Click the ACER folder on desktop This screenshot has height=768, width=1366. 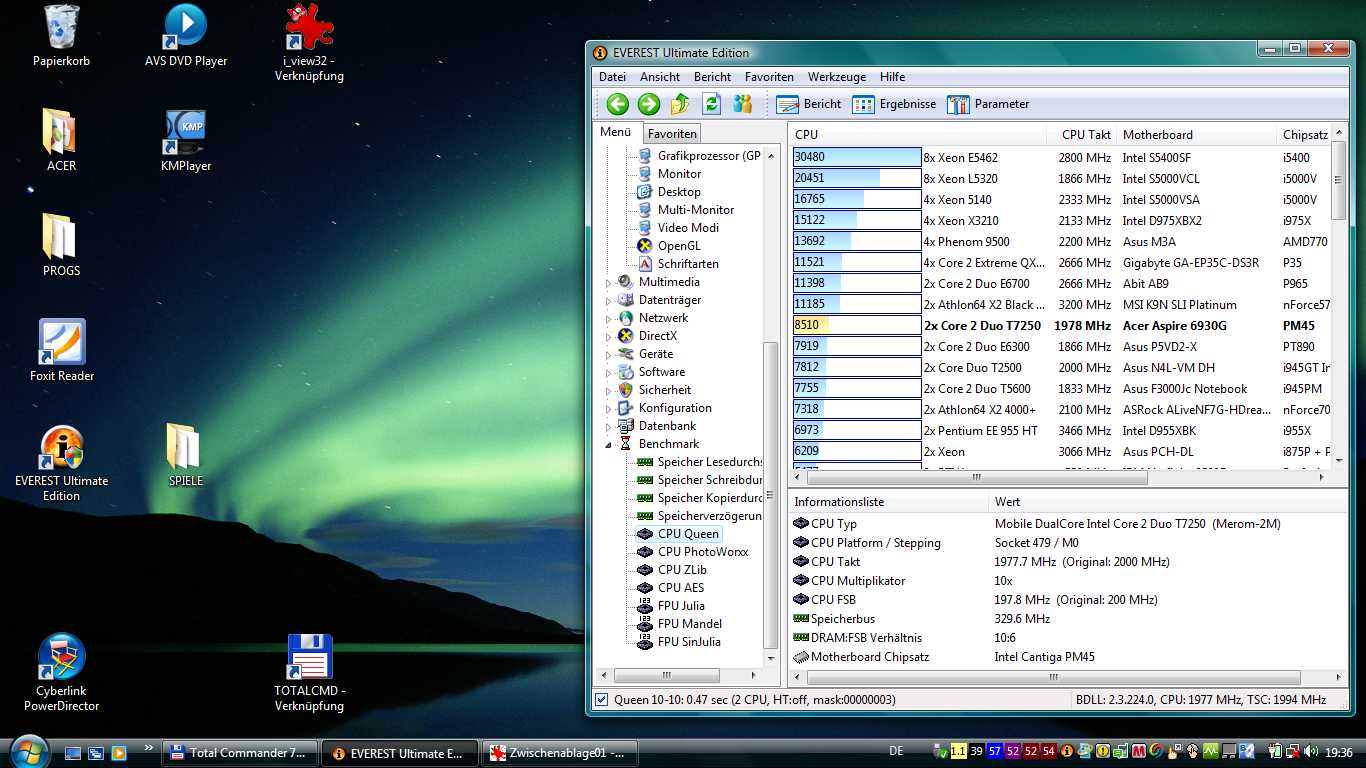(61, 140)
